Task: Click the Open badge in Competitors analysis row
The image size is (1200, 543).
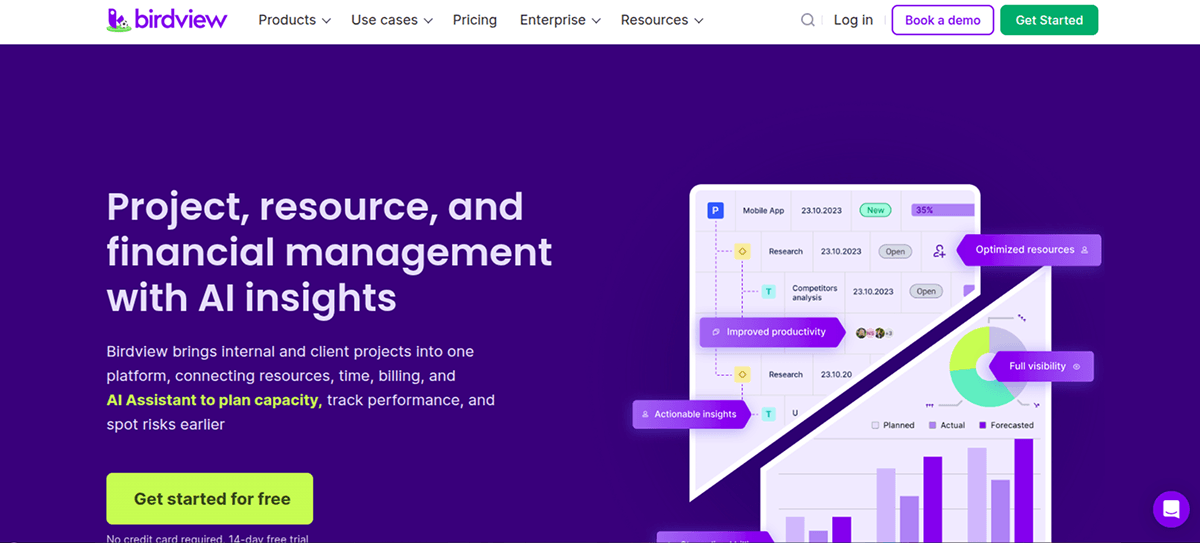Action: tap(927, 292)
